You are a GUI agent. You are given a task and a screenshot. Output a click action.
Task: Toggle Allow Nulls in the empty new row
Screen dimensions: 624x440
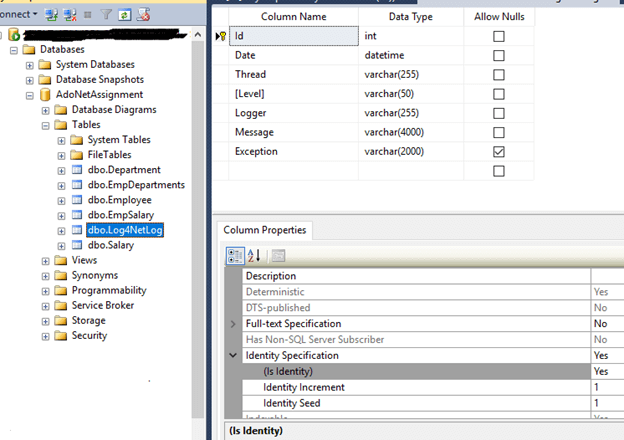pos(499,171)
